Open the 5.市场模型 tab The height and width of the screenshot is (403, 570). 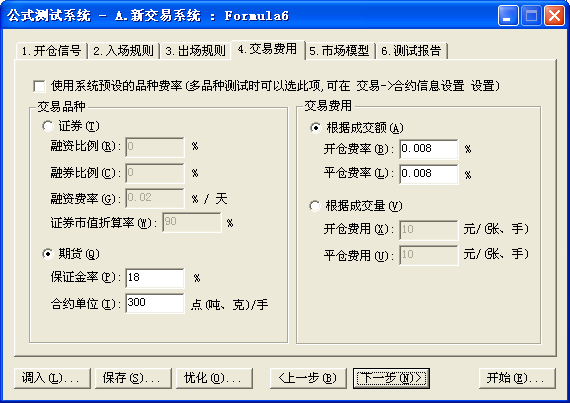click(339, 51)
